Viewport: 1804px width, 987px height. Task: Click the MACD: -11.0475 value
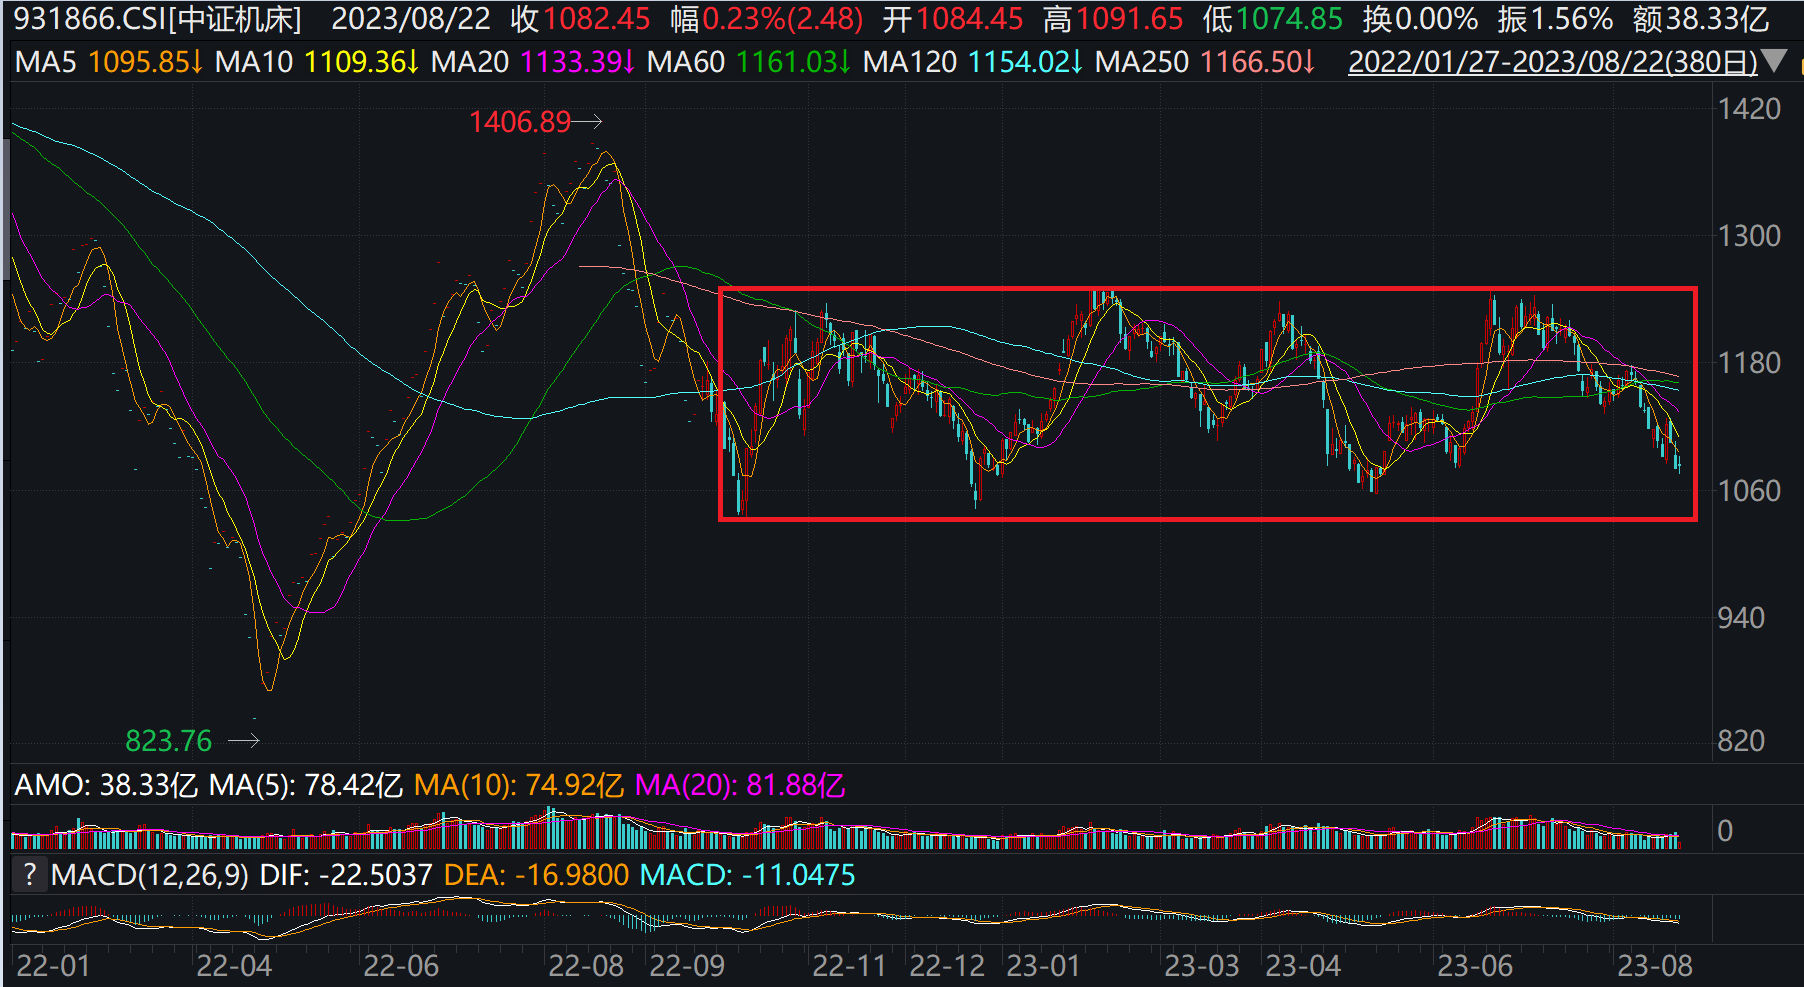click(x=747, y=875)
